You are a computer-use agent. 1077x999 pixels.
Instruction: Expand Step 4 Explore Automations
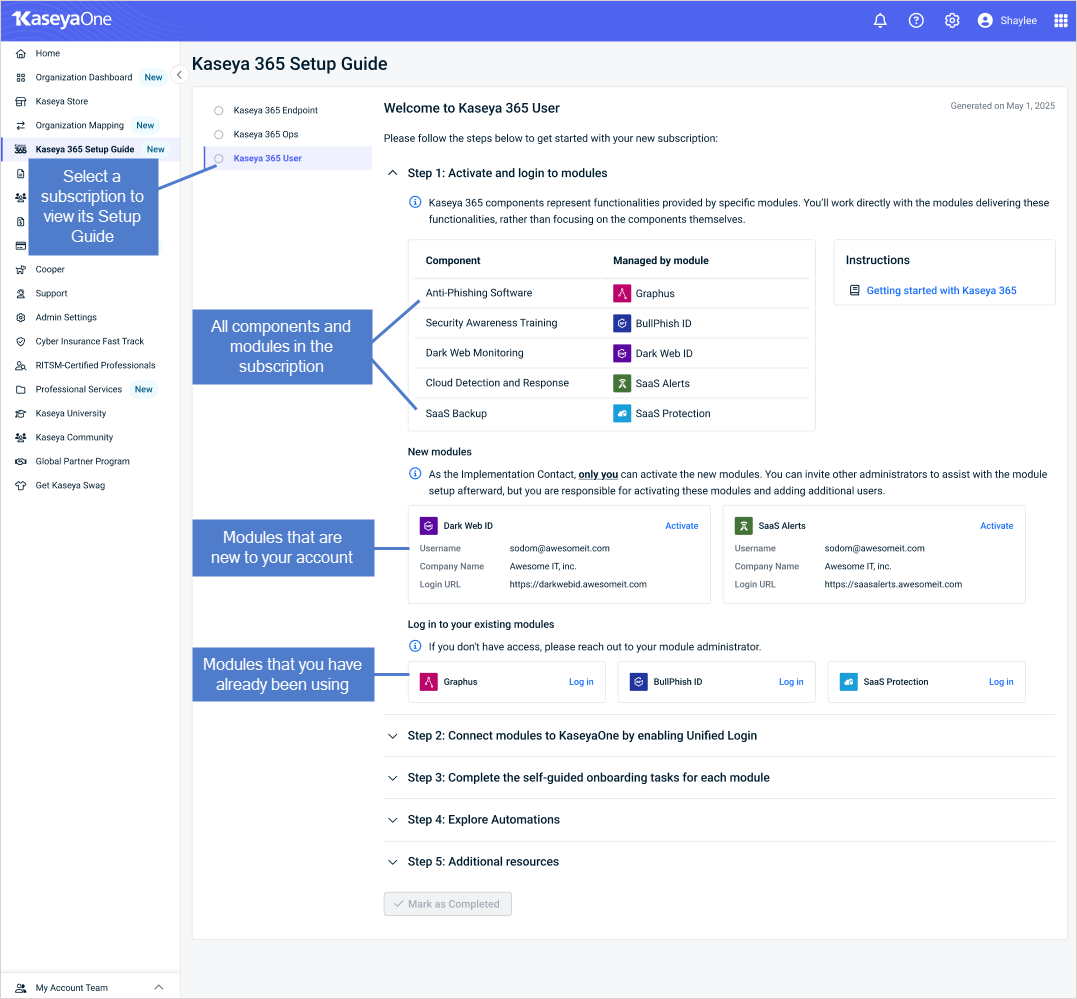click(392, 820)
